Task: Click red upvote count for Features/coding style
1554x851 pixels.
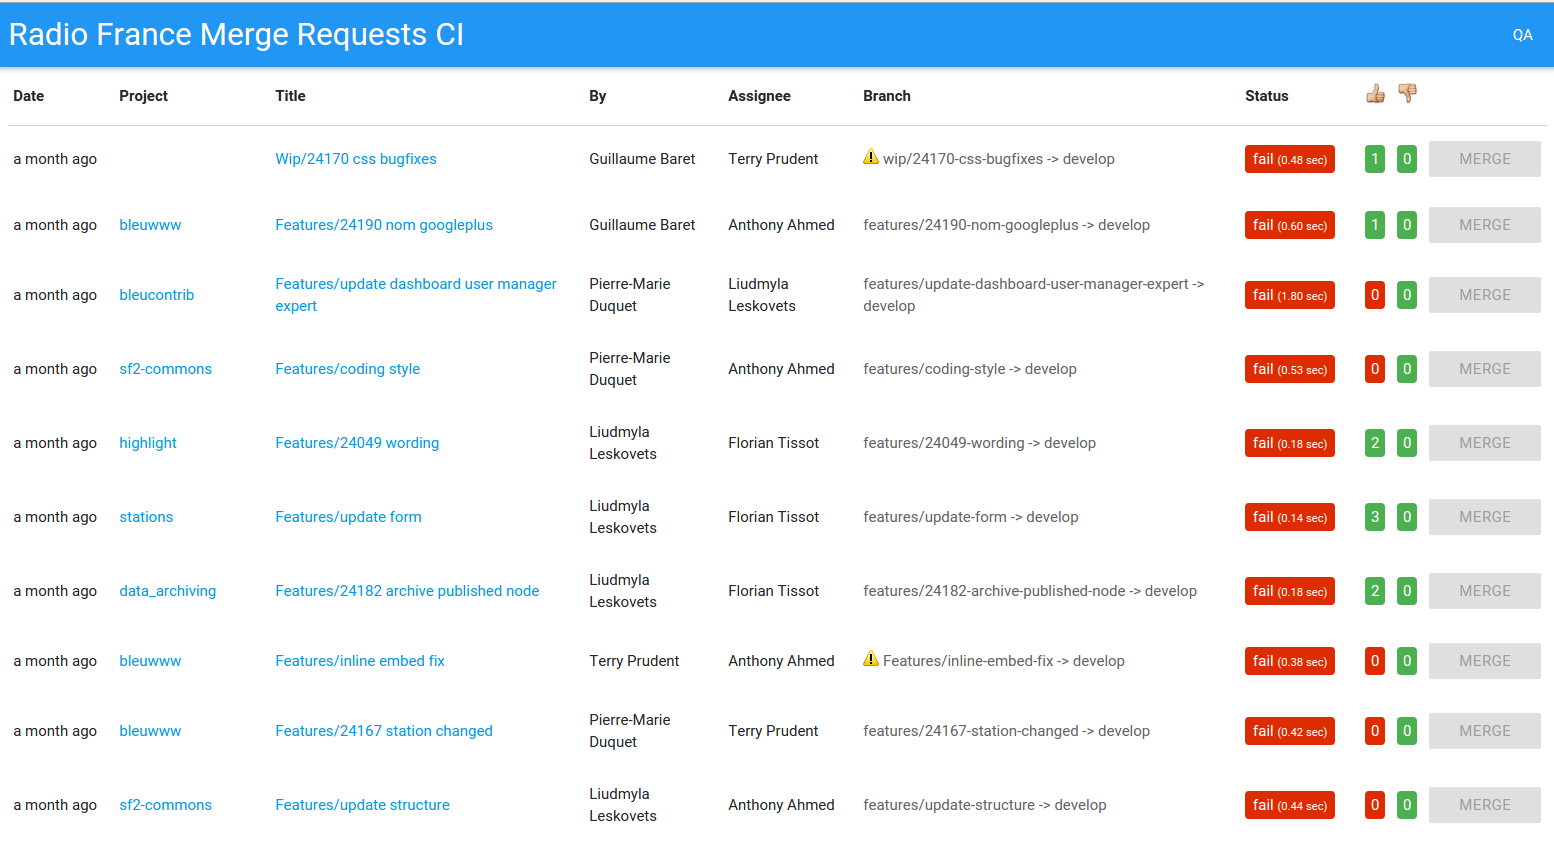Action: (1375, 369)
